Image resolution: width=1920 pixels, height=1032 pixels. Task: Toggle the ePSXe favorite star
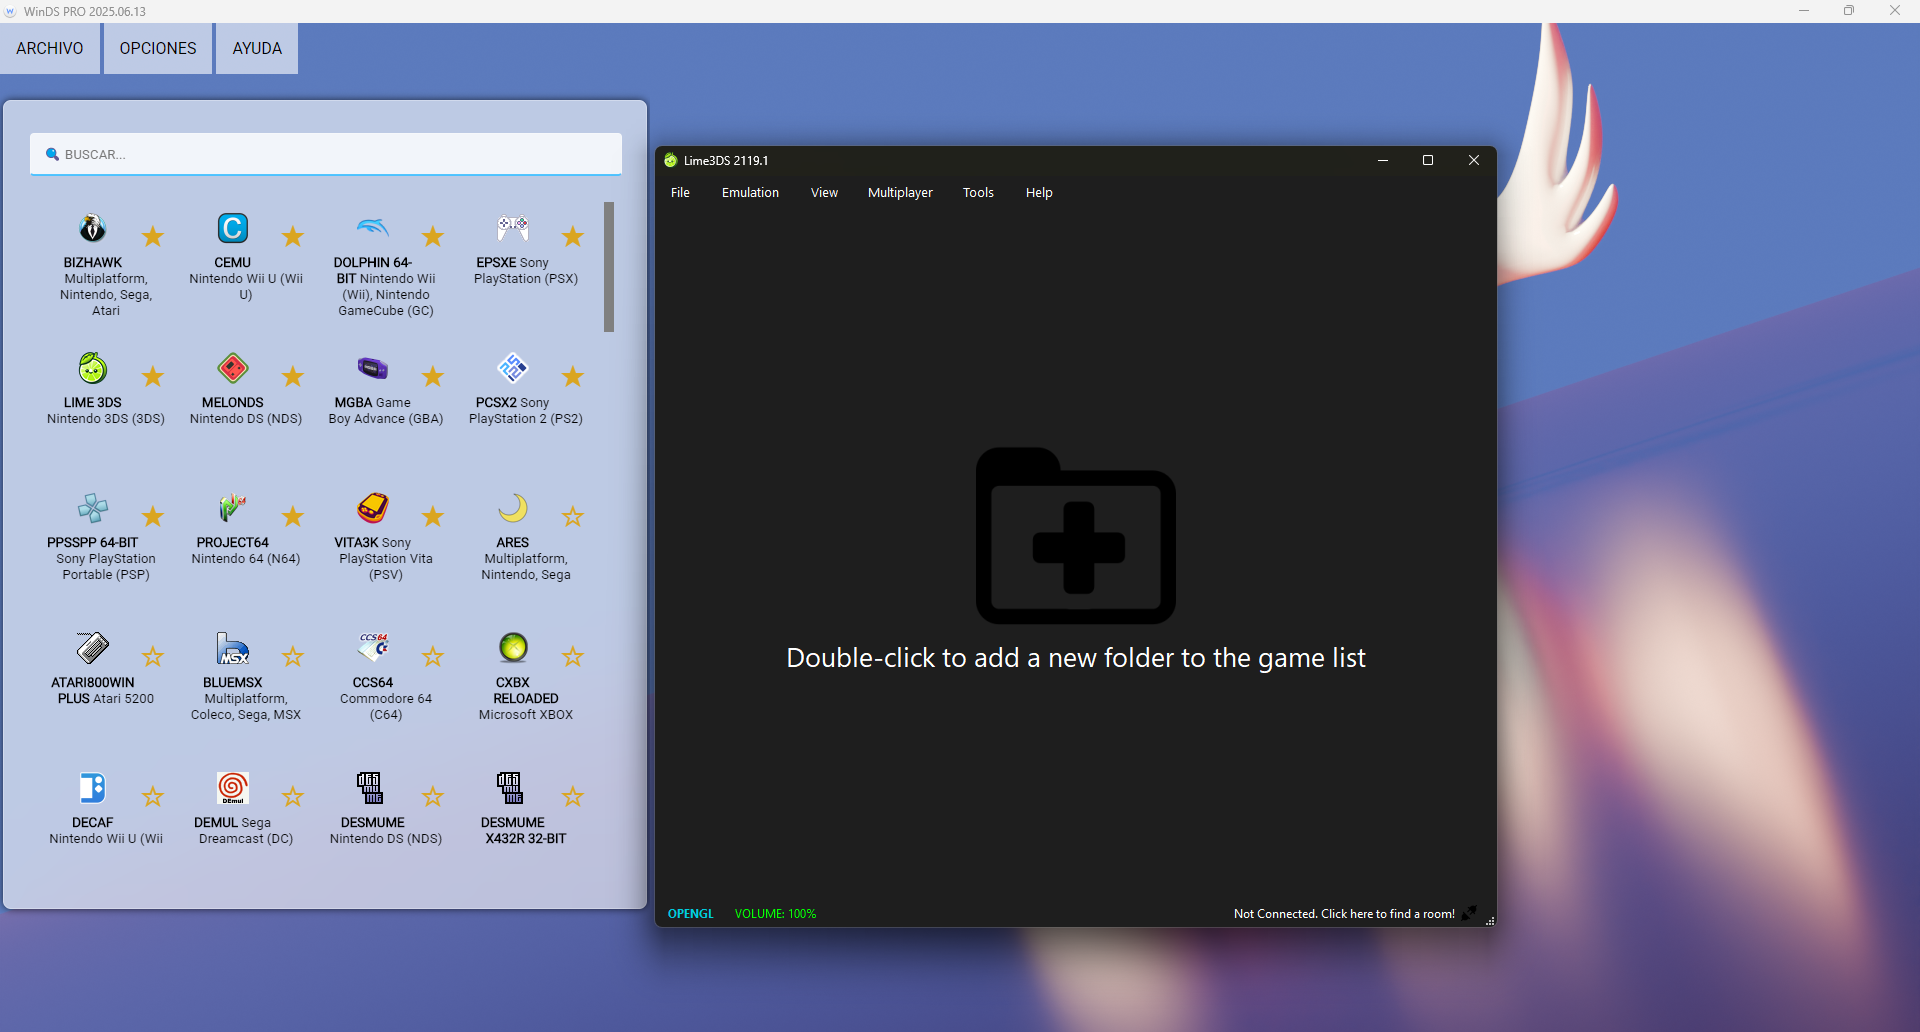[573, 236]
